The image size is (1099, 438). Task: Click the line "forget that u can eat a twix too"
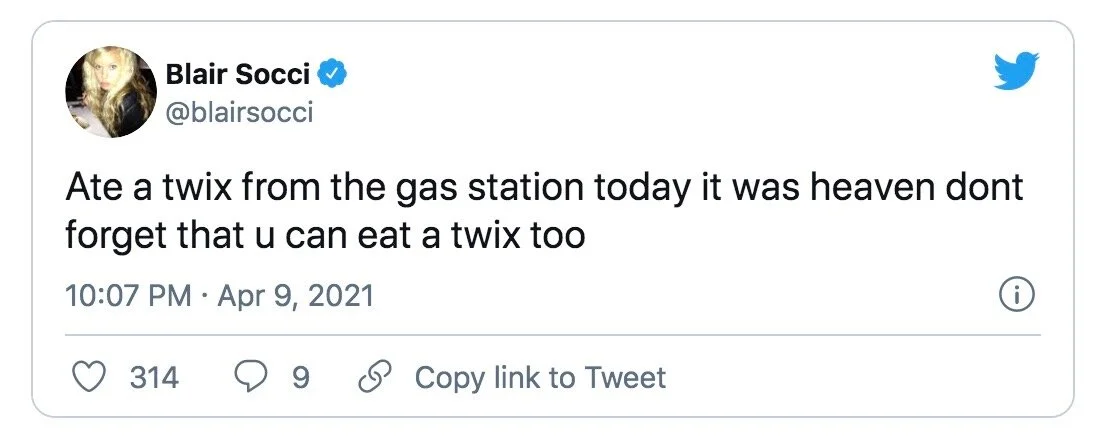pyautogui.click(x=325, y=238)
